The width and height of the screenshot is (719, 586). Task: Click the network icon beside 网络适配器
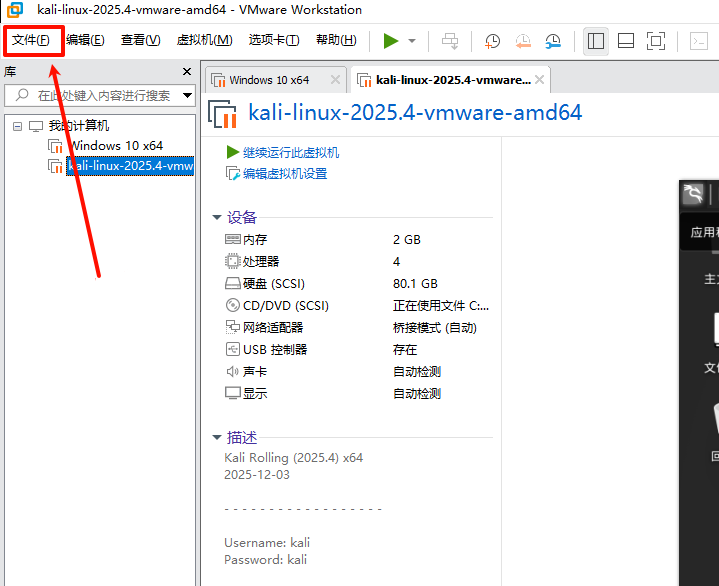232,327
